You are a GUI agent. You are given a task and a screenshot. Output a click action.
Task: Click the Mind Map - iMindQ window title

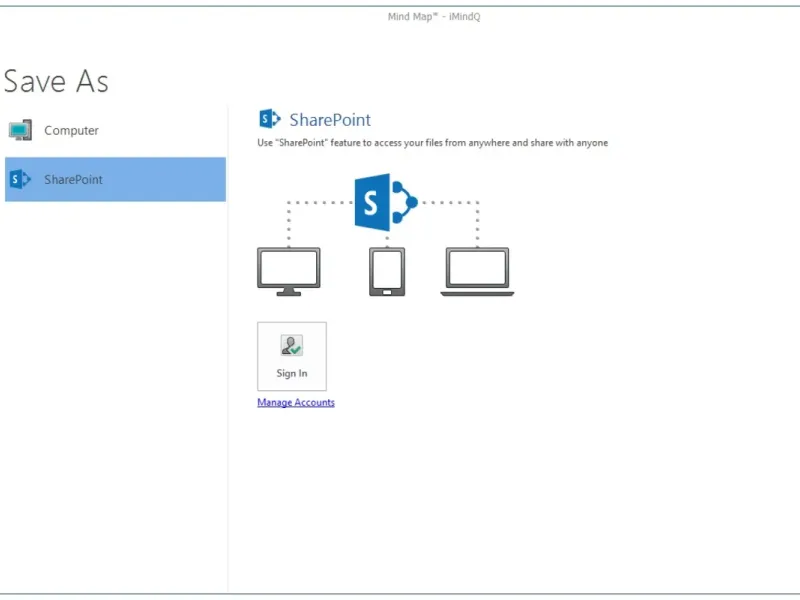434,17
